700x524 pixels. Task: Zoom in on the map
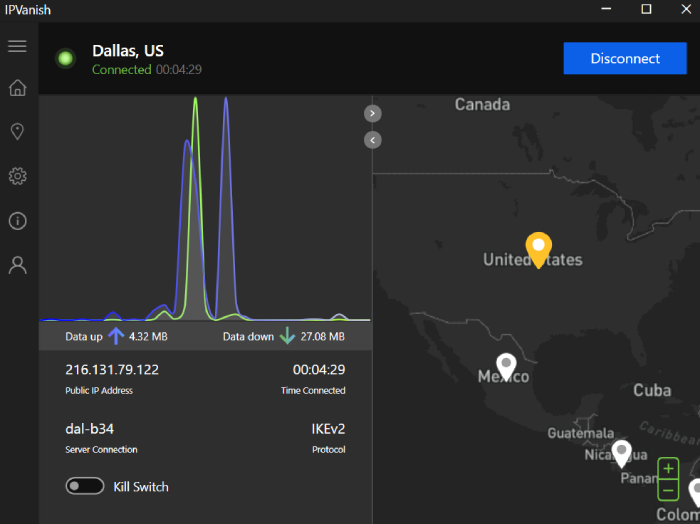click(x=668, y=469)
